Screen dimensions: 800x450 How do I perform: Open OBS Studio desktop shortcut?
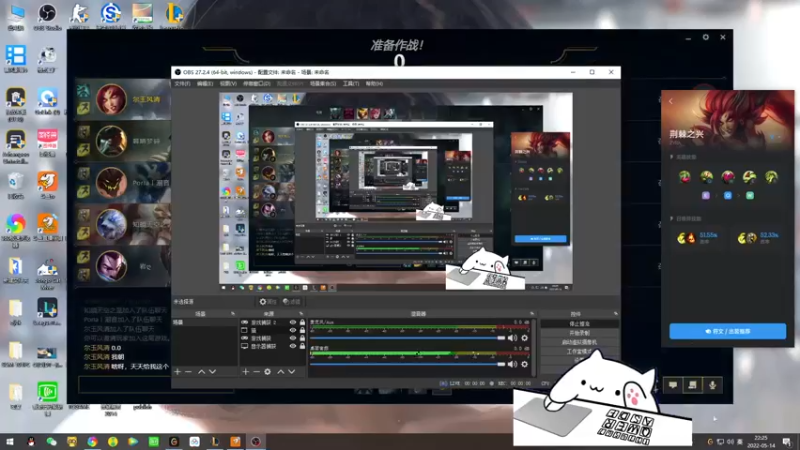pos(47,17)
